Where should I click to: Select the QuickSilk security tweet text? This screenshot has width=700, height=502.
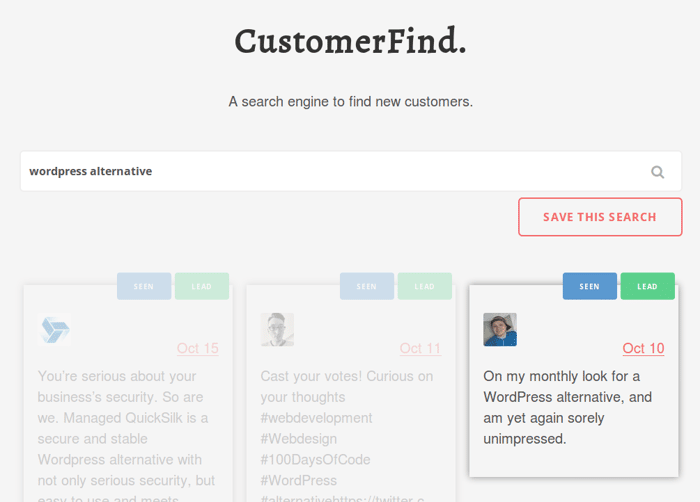coord(127,434)
